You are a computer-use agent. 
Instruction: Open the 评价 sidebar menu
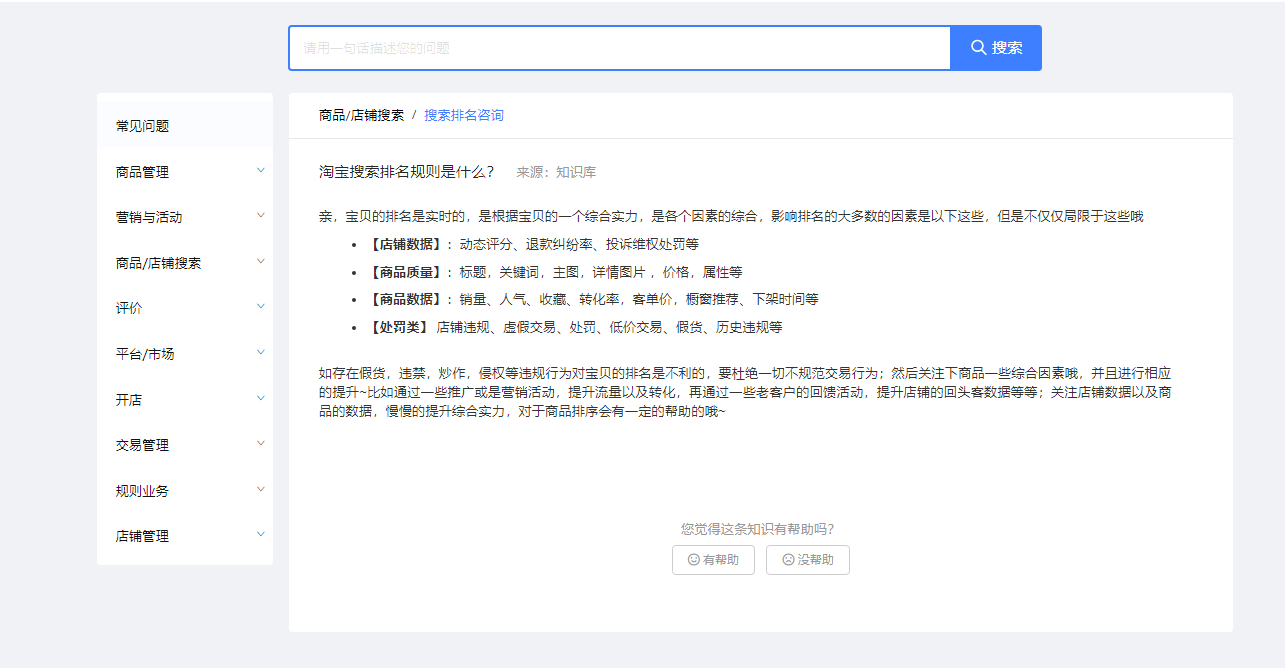[x=185, y=308]
